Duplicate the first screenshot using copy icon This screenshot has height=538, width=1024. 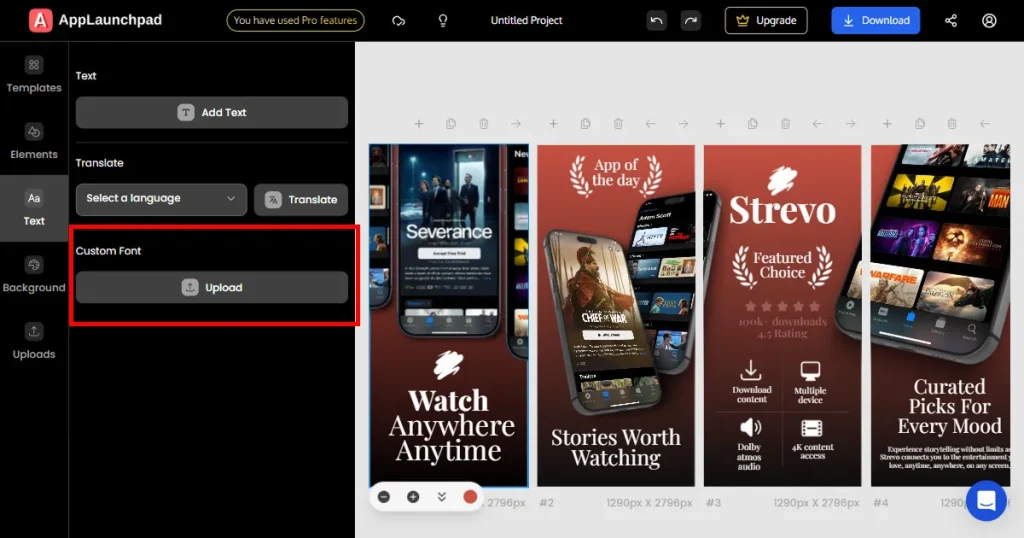click(451, 124)
